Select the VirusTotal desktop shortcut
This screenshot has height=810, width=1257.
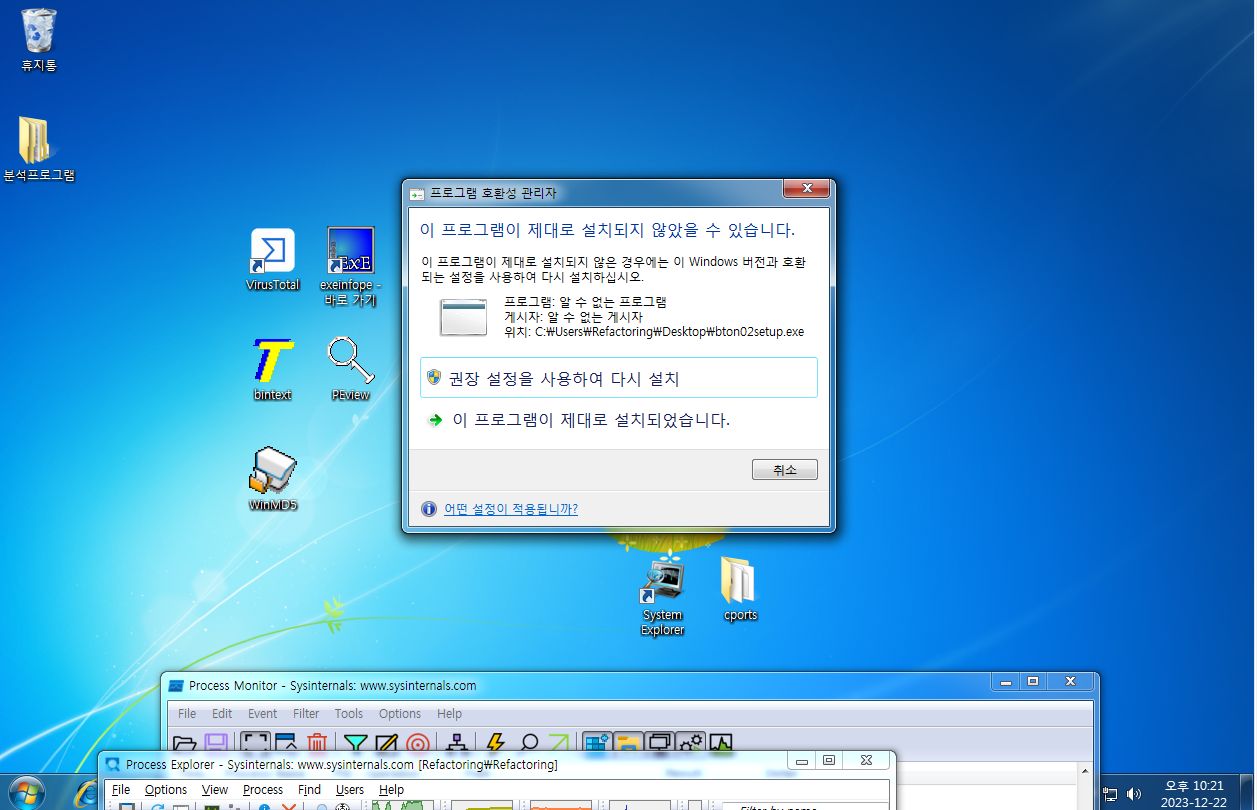point(273,259)
